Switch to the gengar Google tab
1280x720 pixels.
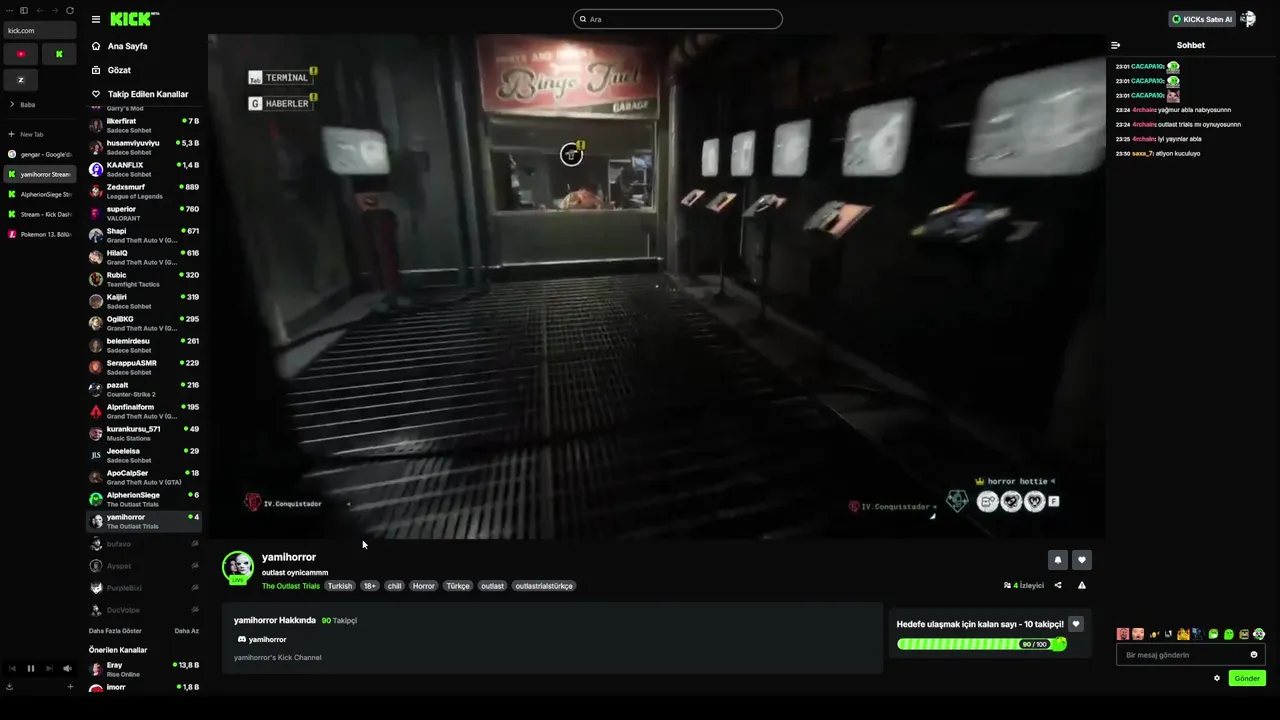point(40,154)
